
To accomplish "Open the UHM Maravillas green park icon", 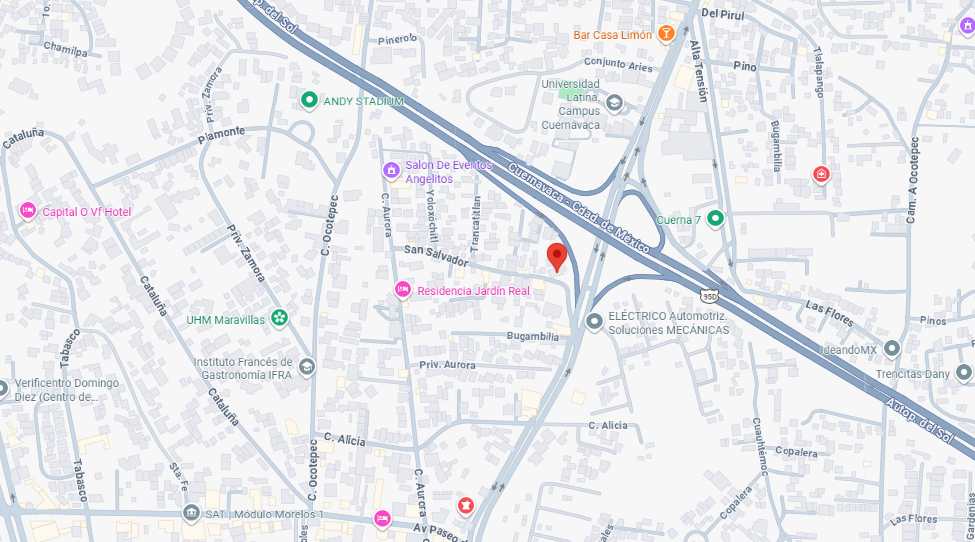I will [280, 318].
